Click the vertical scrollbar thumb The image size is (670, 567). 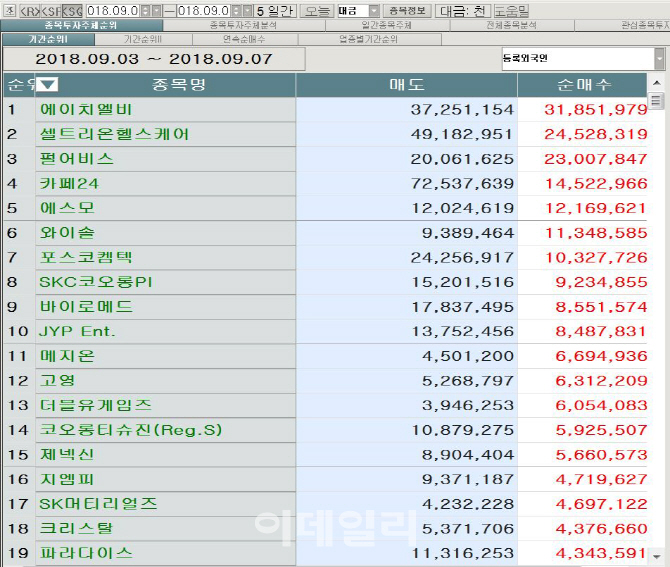tap(656, 101)
